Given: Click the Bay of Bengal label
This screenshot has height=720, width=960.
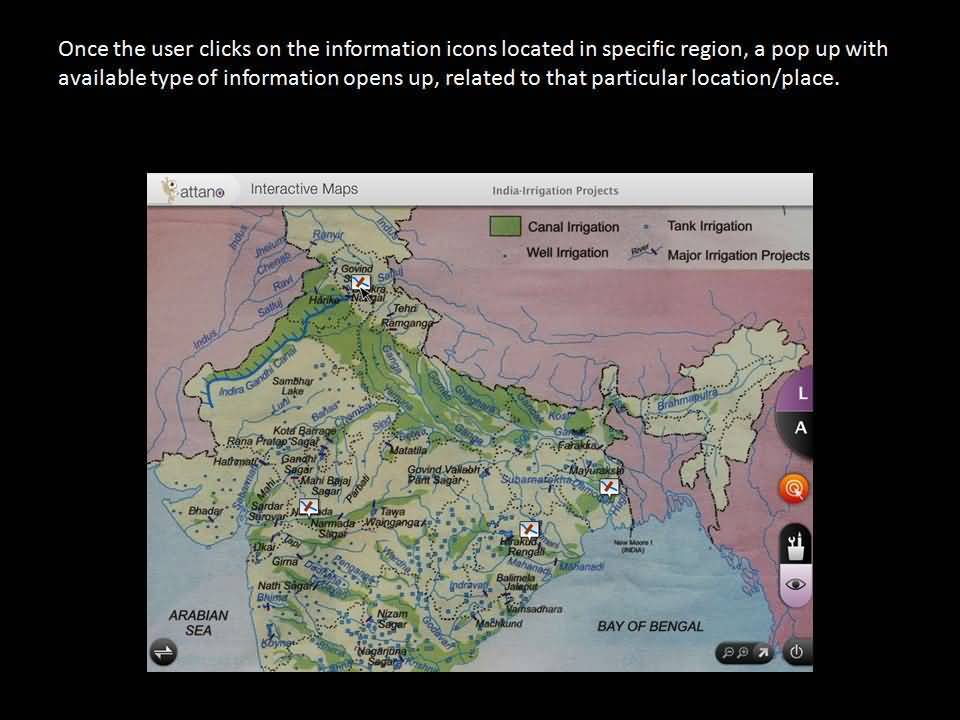Looking at the screenshot, I should [x=650, y=626].
